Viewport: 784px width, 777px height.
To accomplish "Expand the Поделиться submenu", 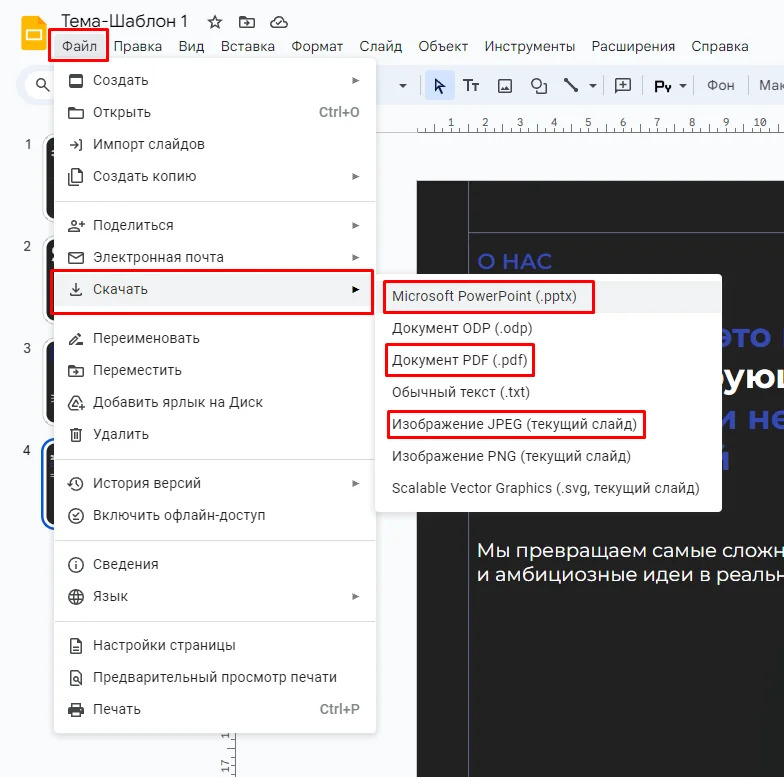I will [x=214, y=226].
